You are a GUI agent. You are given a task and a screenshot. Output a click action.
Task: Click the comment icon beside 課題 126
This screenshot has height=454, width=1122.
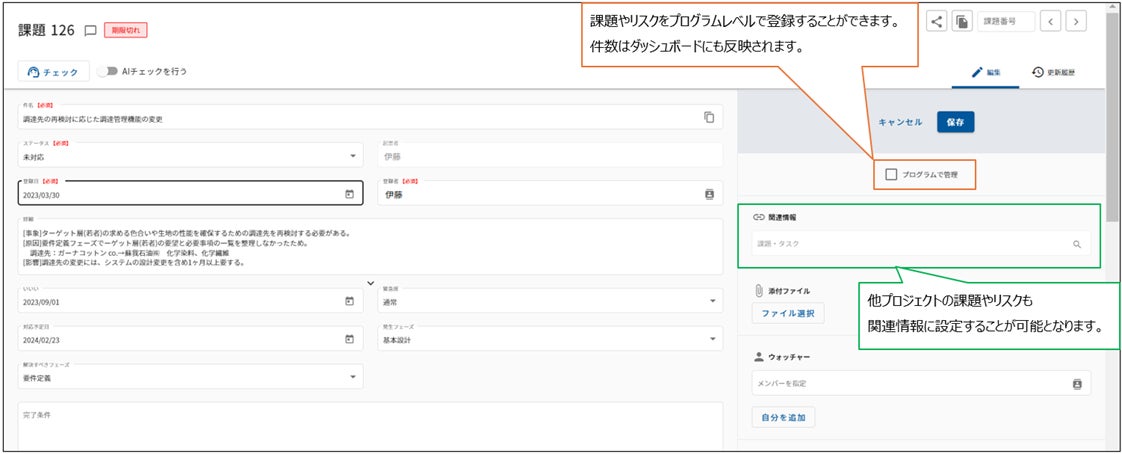tap(90, 31)
